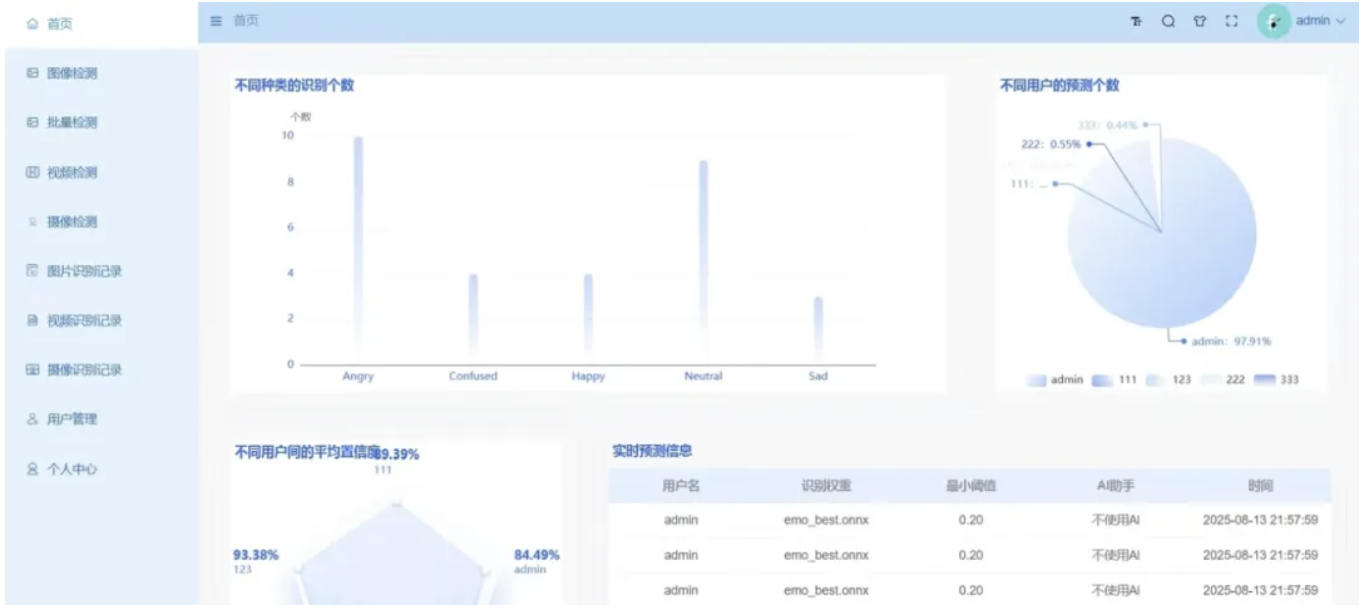Click the film icon beside 视频检测
The image size is (1362, 610).
[x=33, y=172]
